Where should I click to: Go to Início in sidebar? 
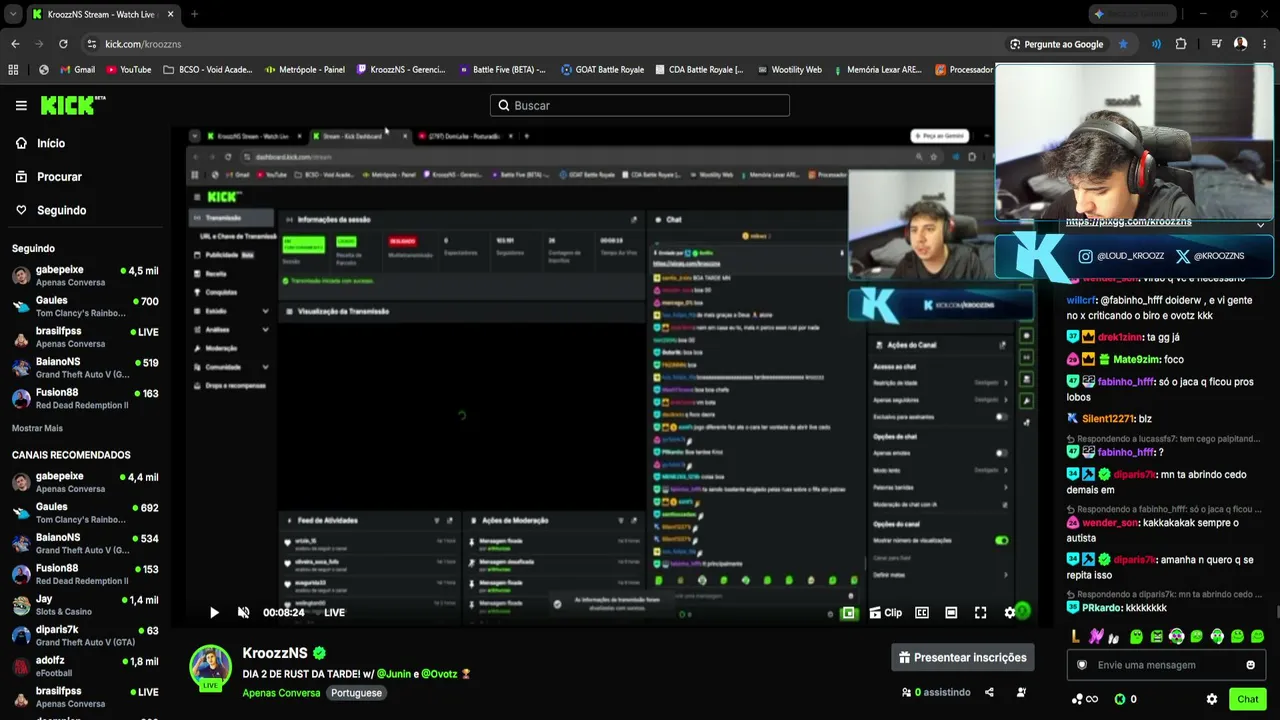tap(40, 143)
